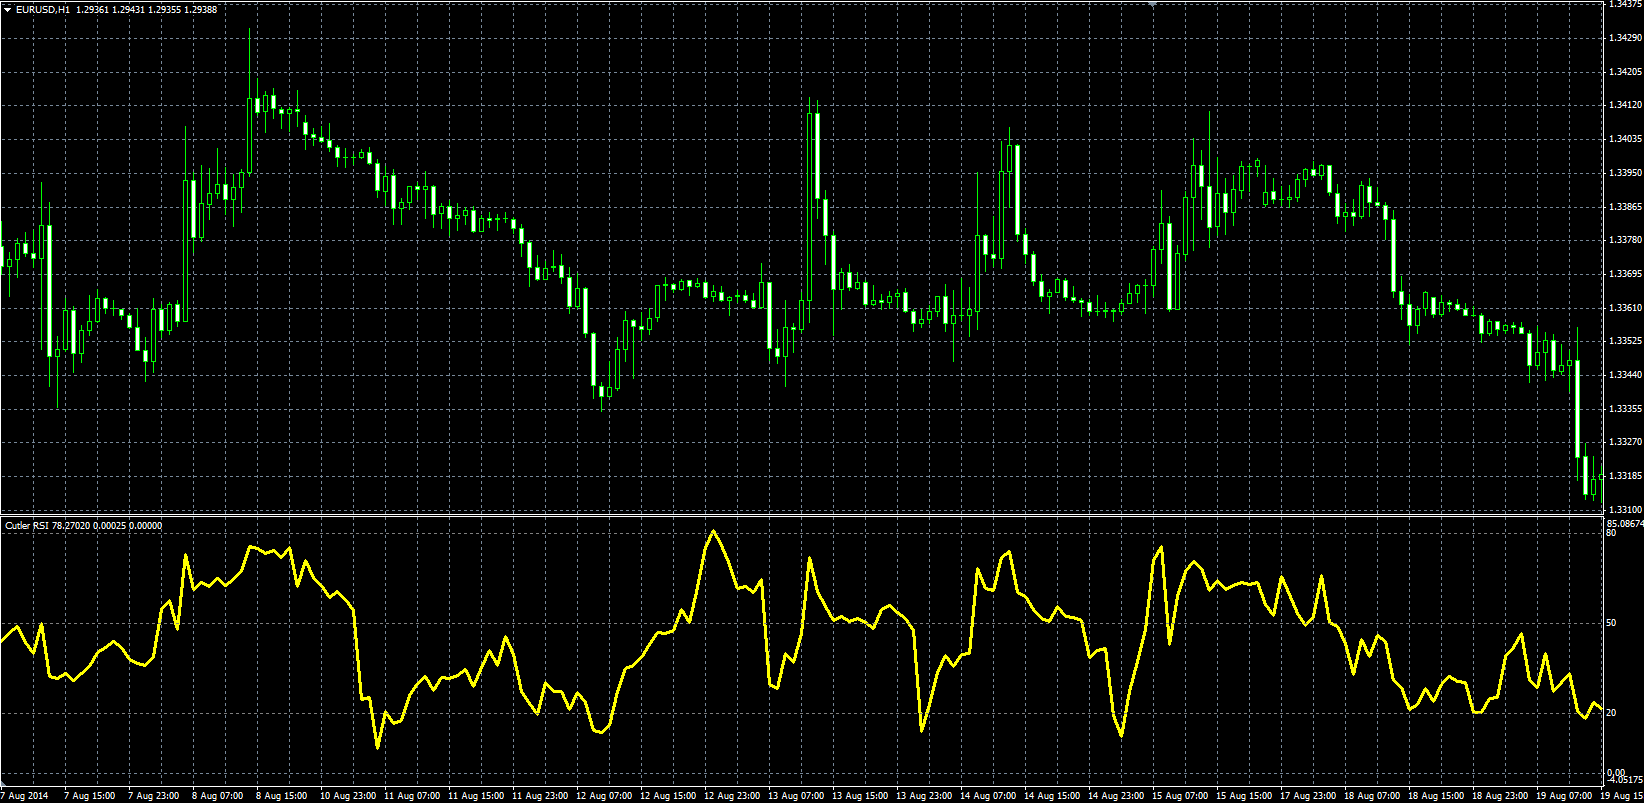Click price label 1.33780
1644x803 pixels.
click(1624, 240)
